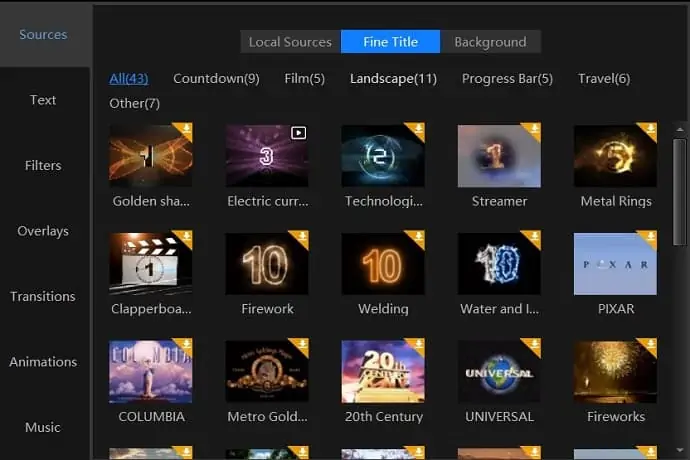Select the Metal Rings thumbnail
The image size is (690, 460).
pyautogui.click(x=615, y=156)
